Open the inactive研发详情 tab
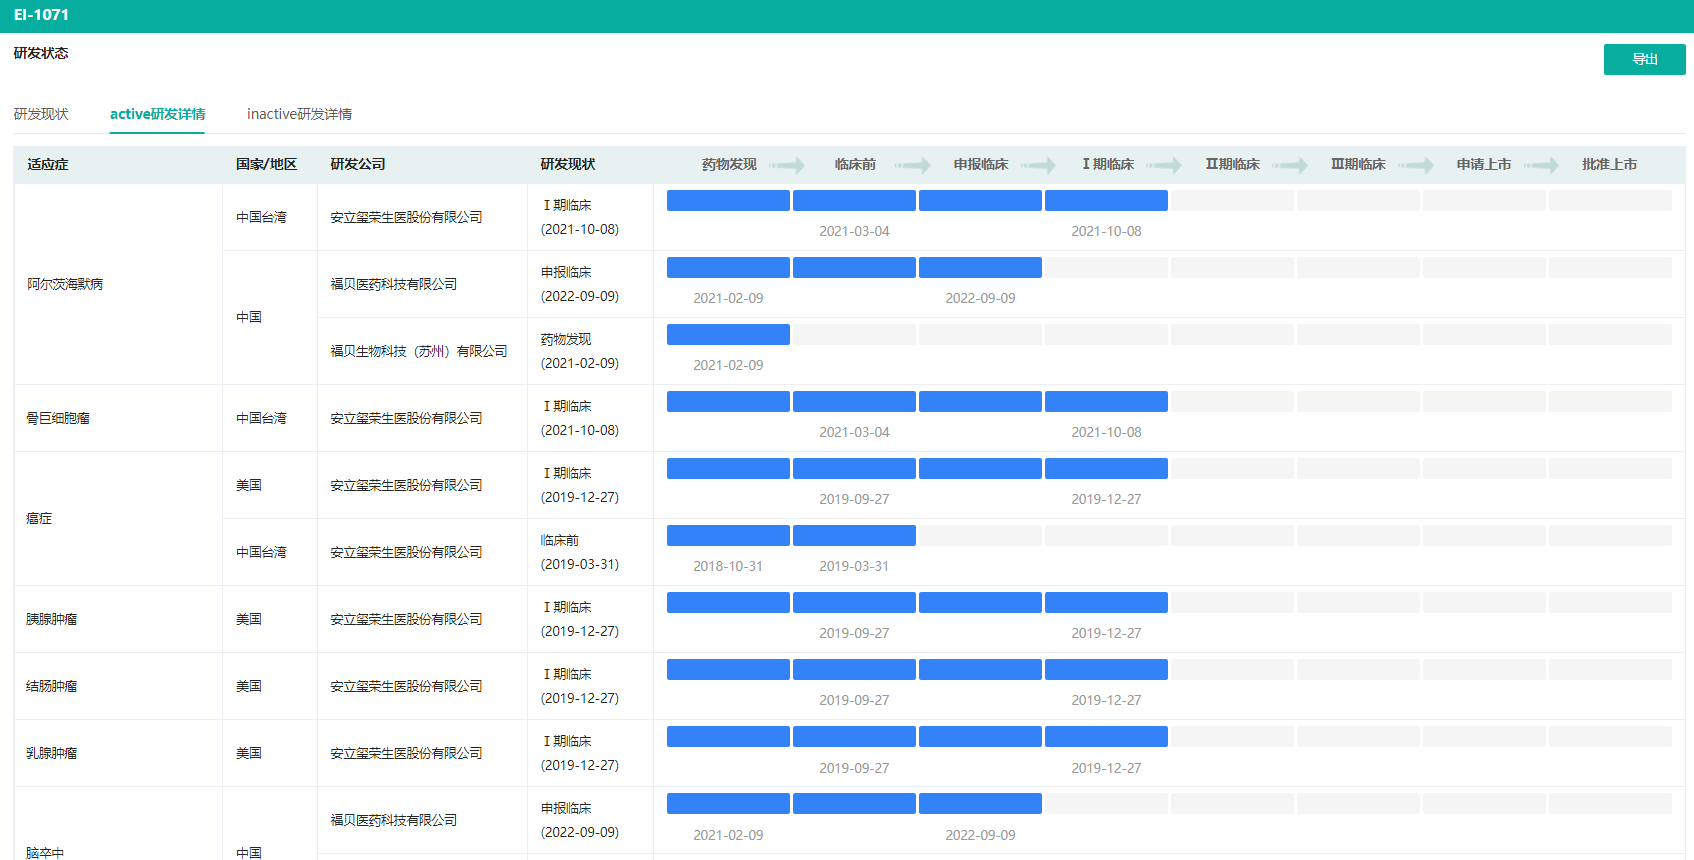Viewport: 1694px width, 860px height. point(299,114)
